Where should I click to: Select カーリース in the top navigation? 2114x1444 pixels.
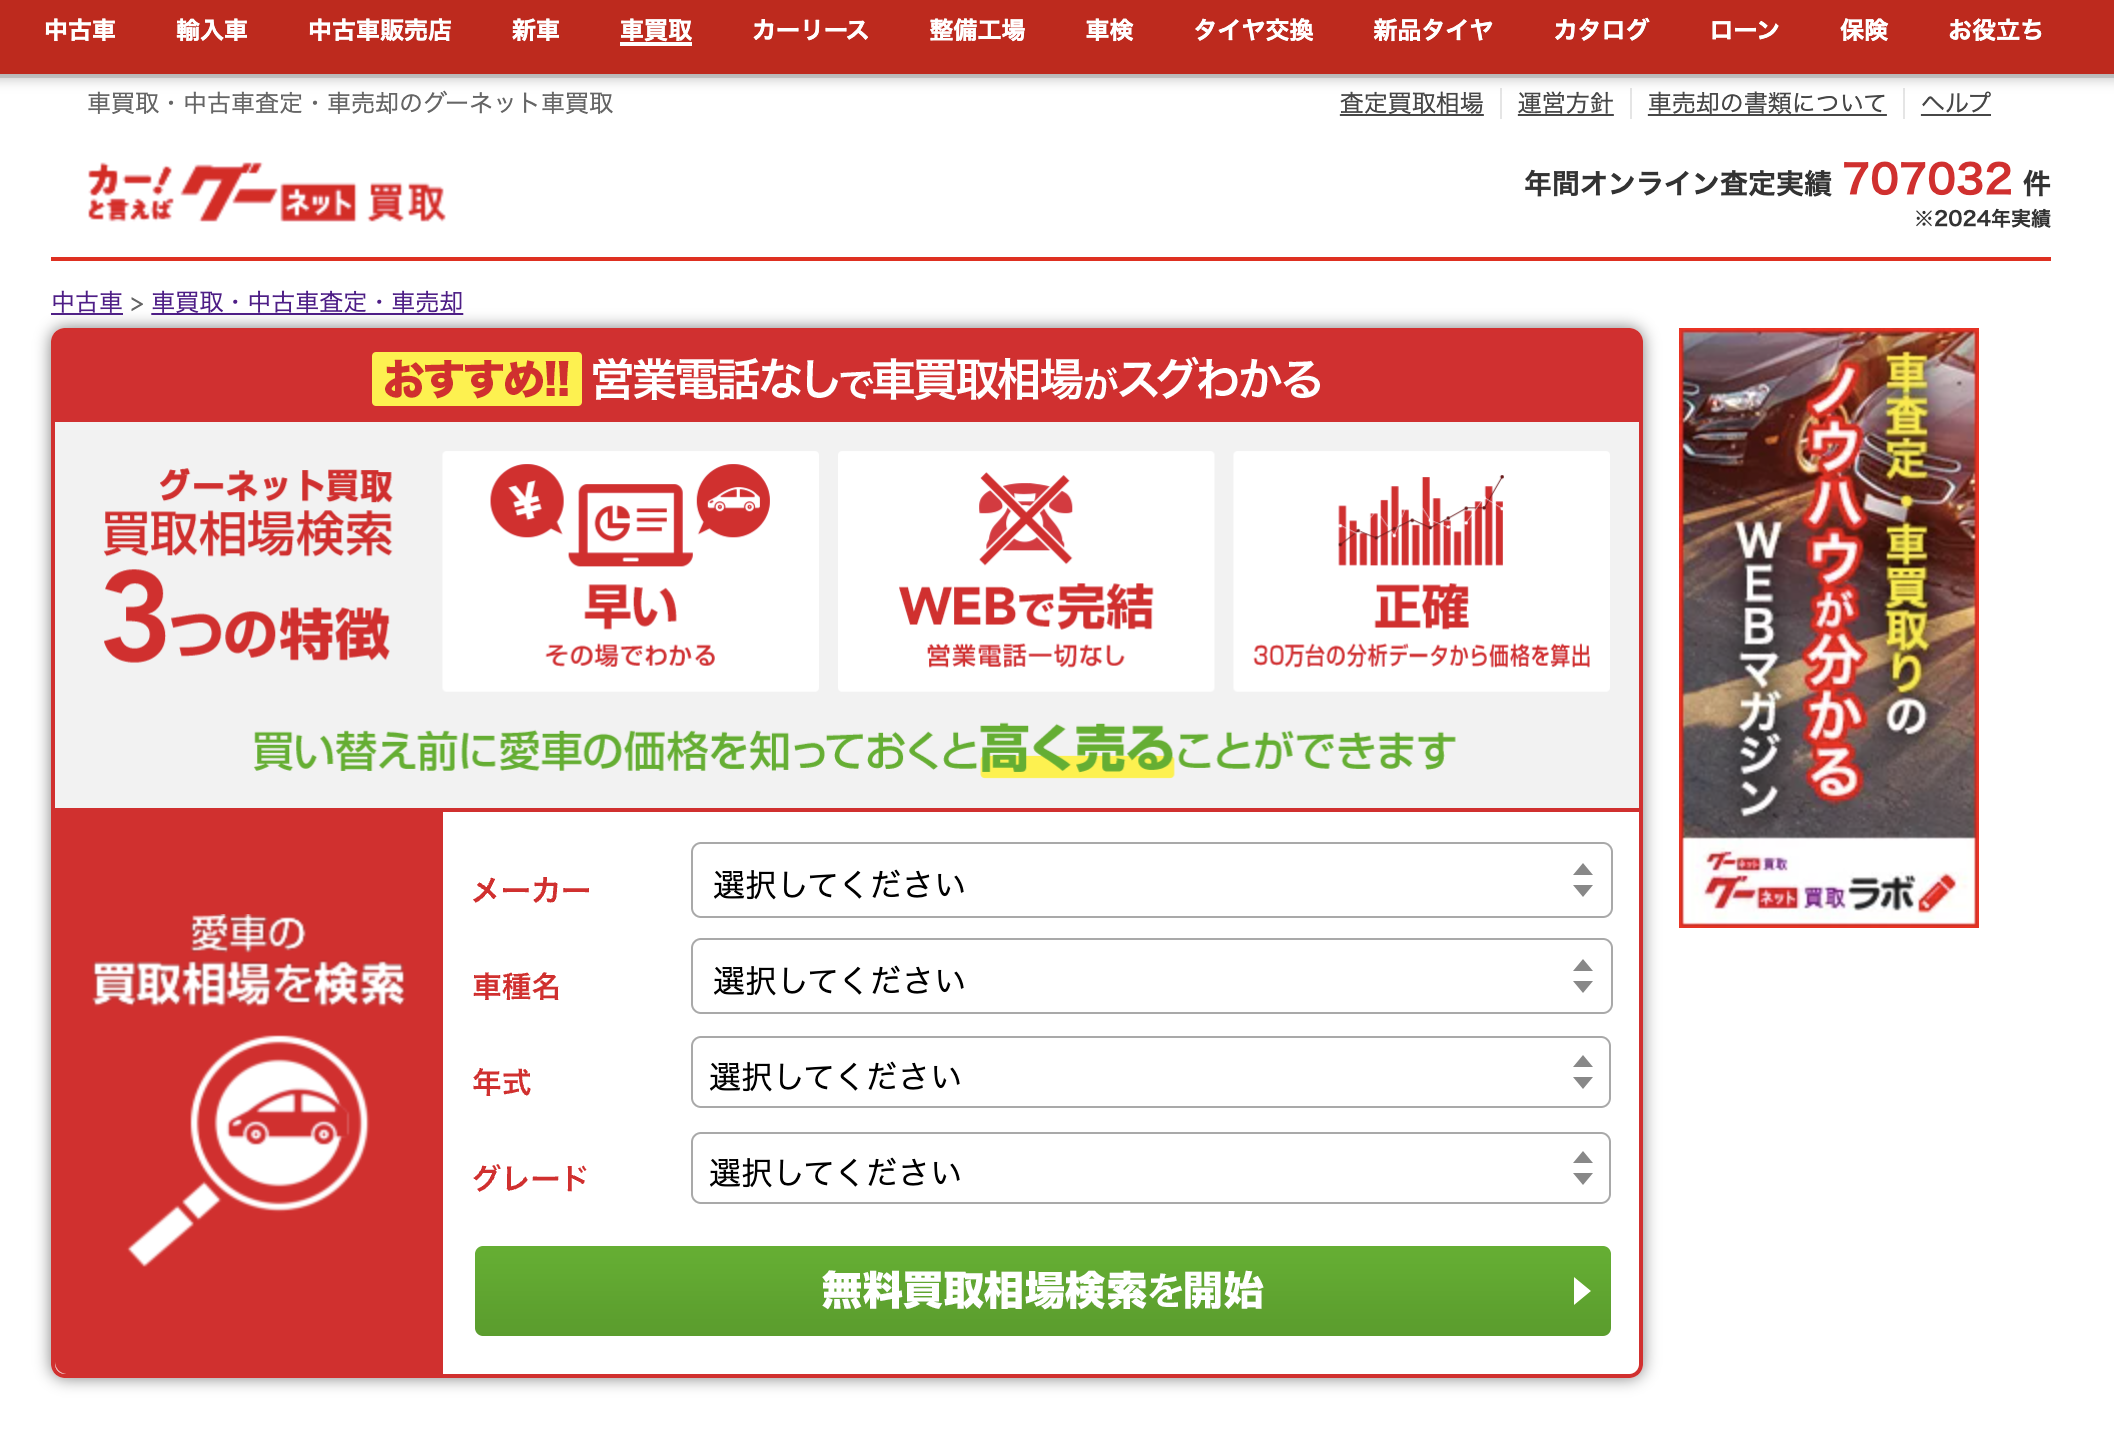click(810, 31)
